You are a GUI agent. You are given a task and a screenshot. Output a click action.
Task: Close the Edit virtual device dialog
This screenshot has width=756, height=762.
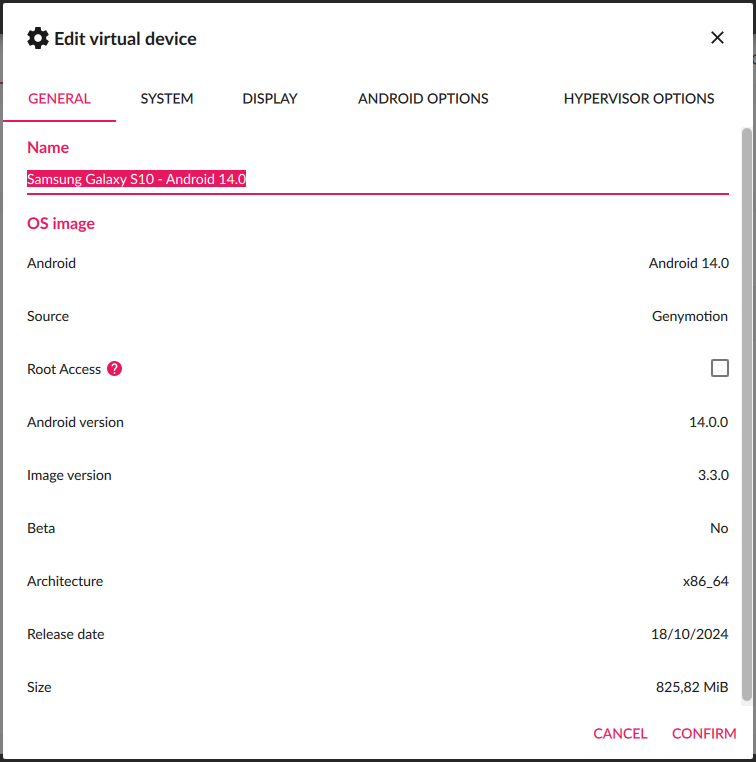tap(717, 37)
